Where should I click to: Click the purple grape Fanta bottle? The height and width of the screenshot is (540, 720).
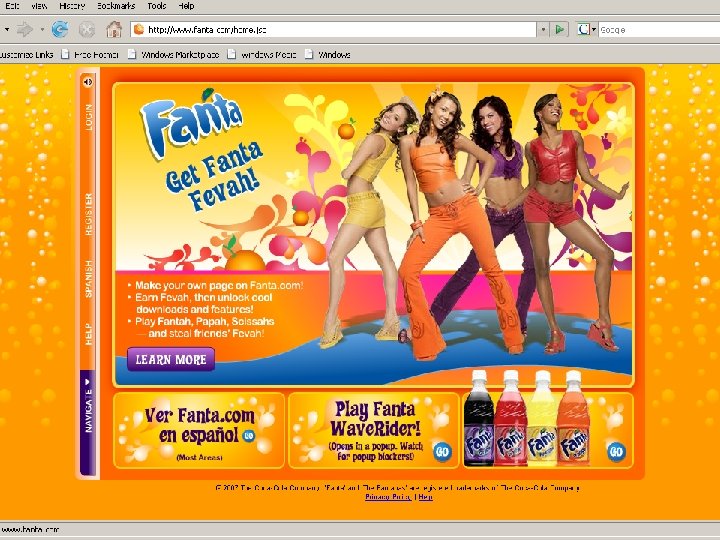point(479,418)
